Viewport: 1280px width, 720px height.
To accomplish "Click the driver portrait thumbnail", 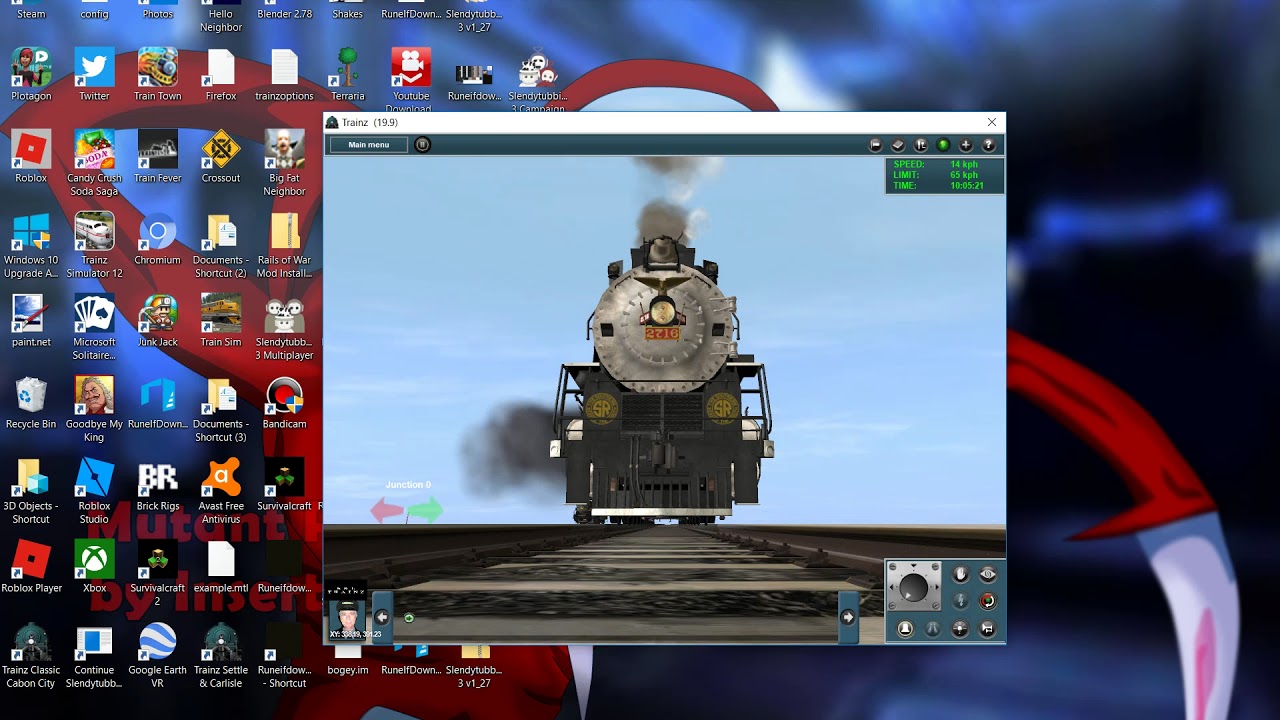I will (347, 619).
